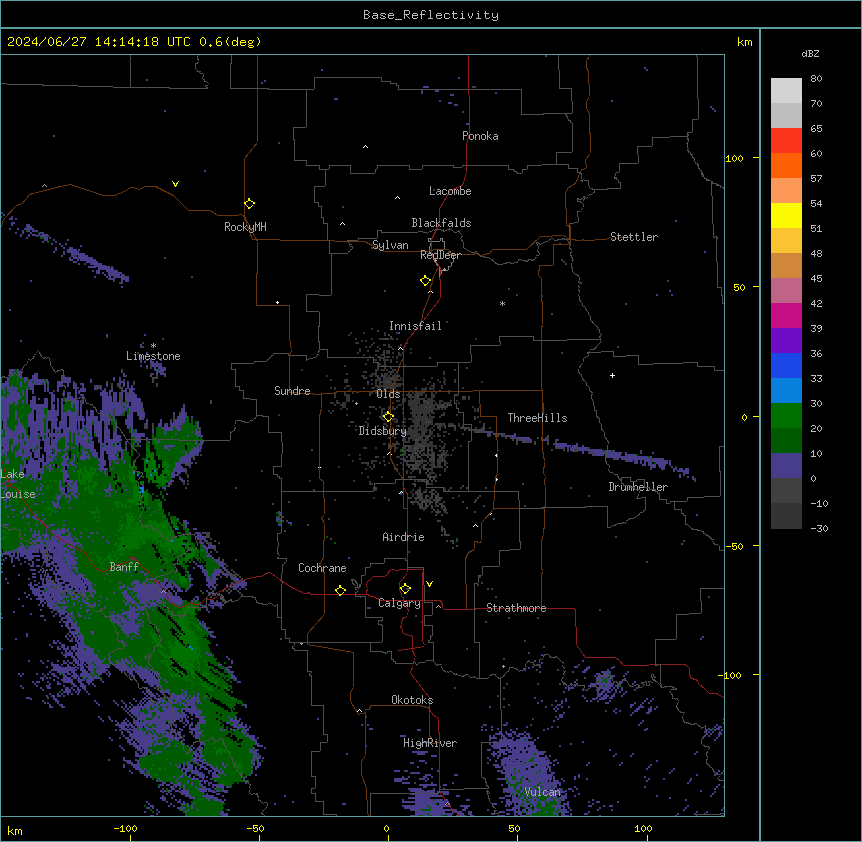Click the Calgary city label
This screenshot has width=862, height=842.
pos(399,603)
